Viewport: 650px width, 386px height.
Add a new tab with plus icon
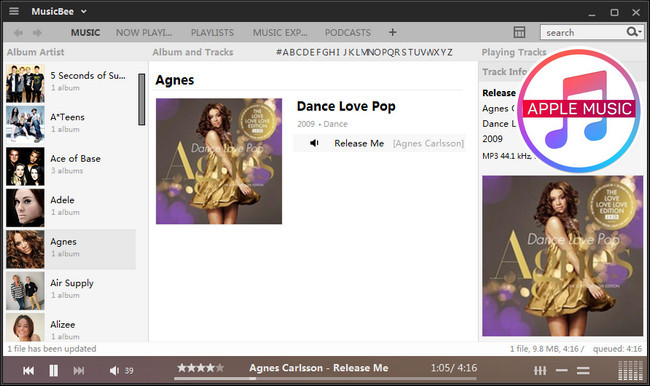pos(393,32)
